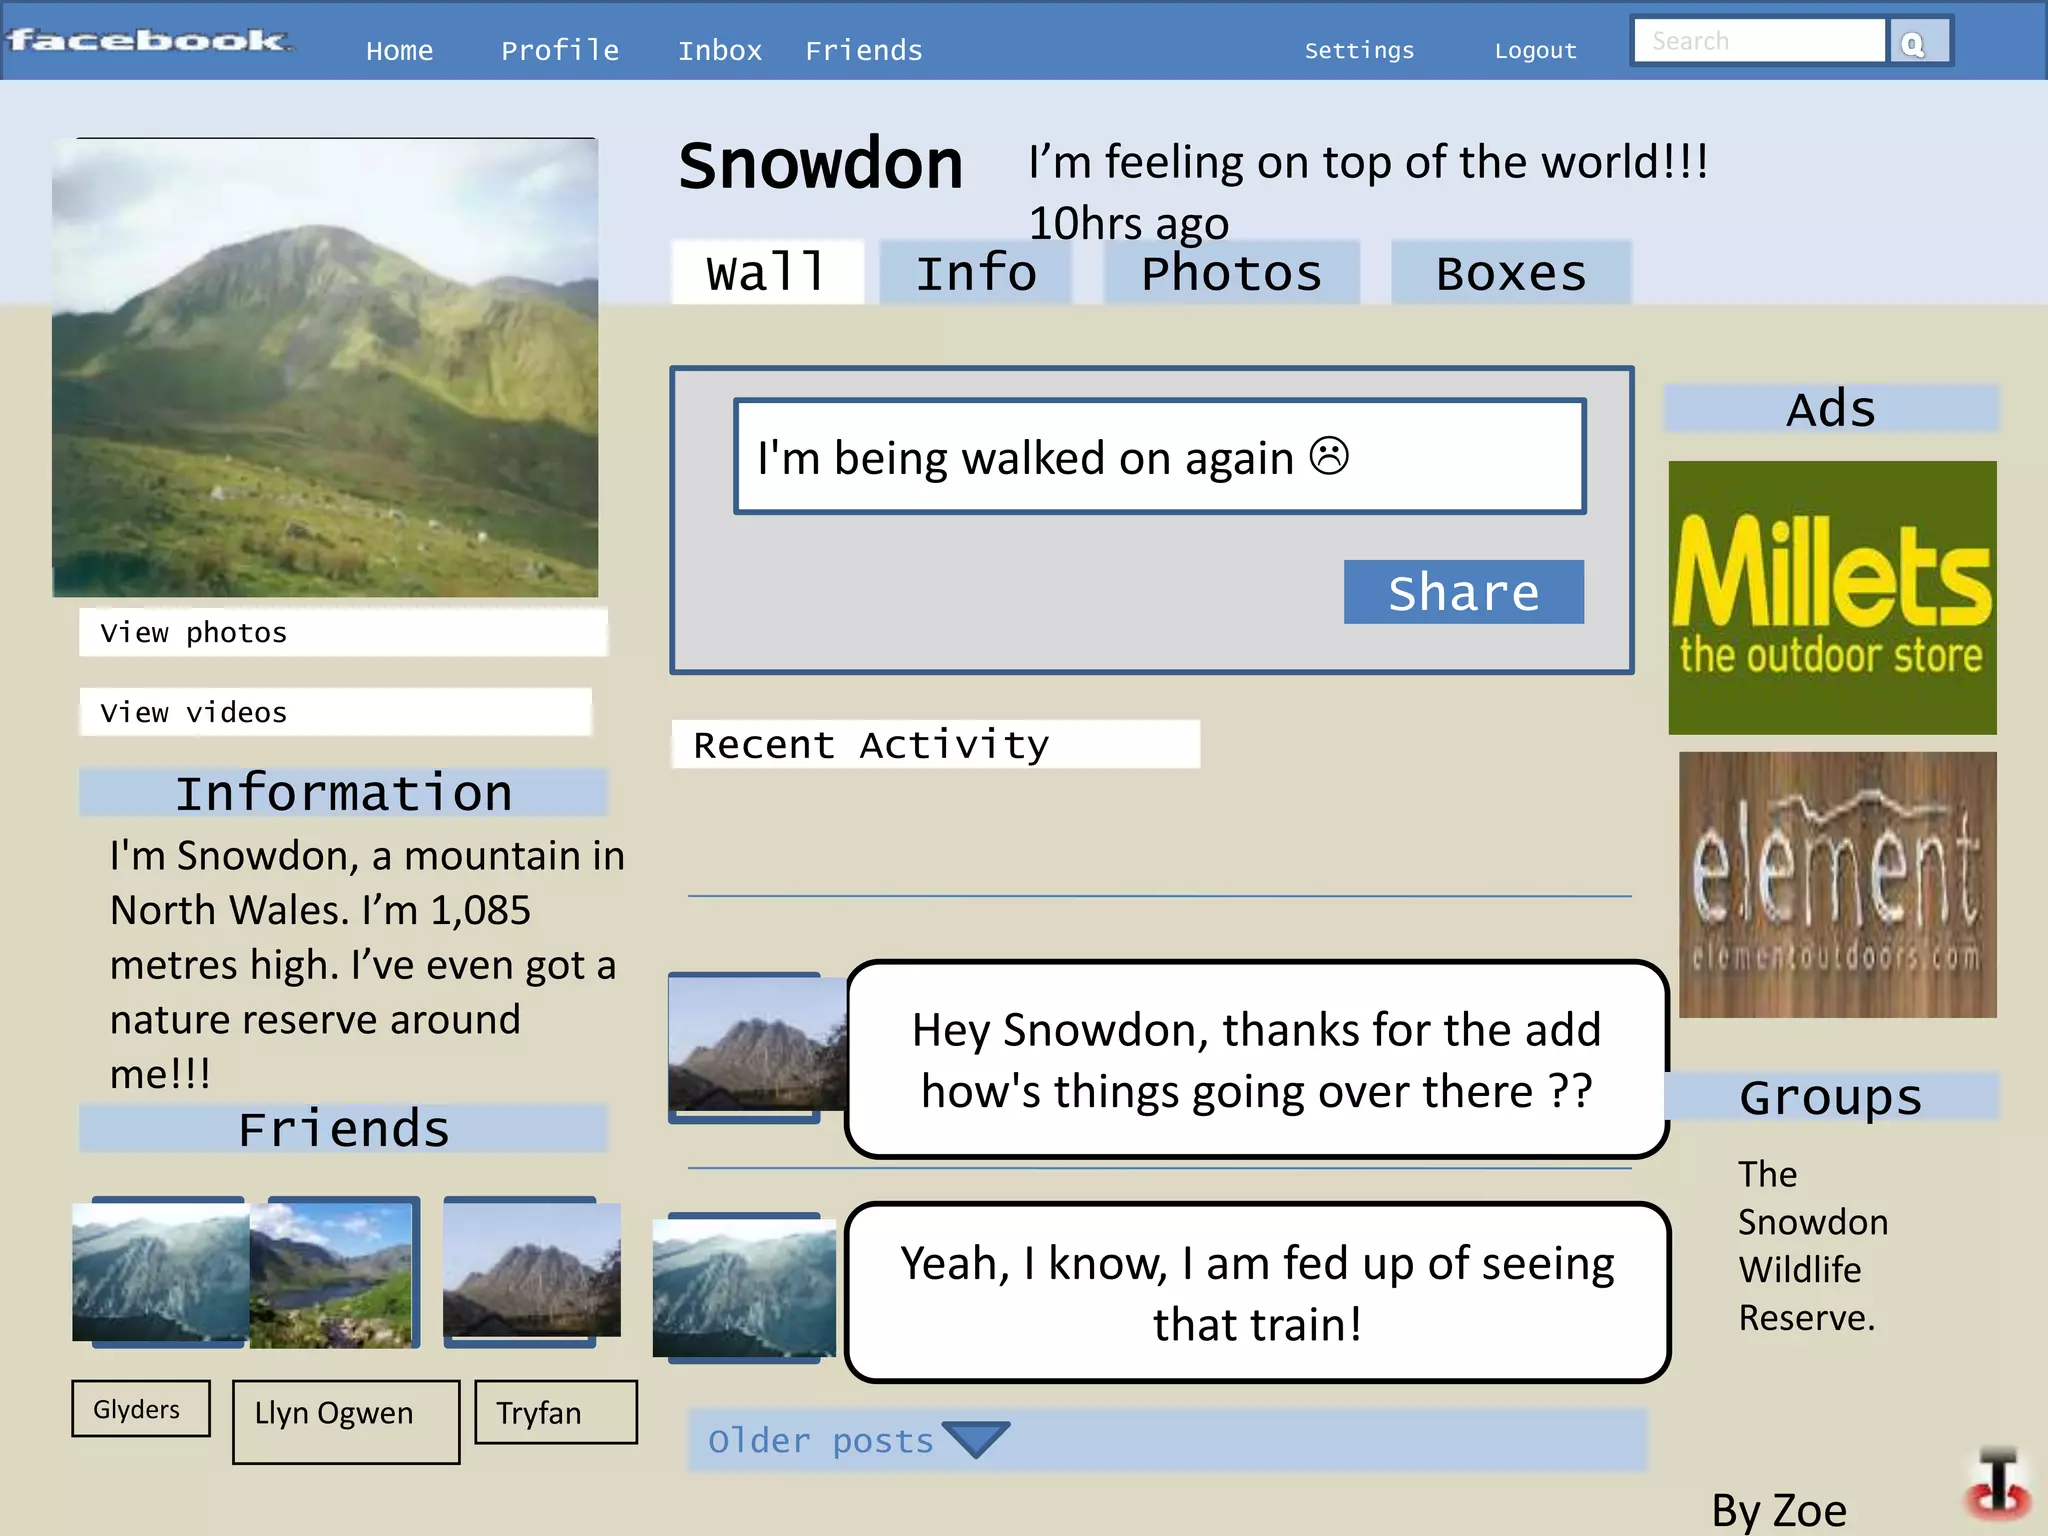The image size is (2048, 1536).
Task: Open the Glyders friend thumbnail
Action: (x=160, y=1271)
